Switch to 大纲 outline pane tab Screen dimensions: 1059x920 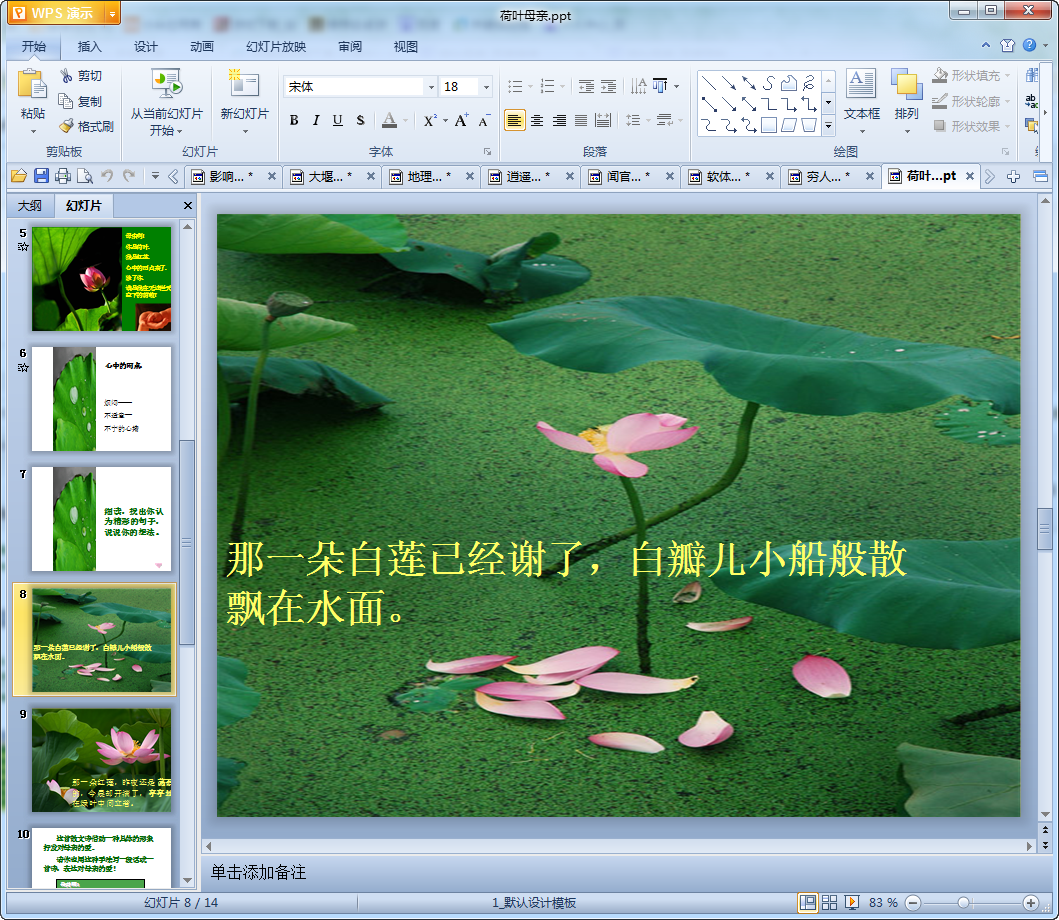30,205
